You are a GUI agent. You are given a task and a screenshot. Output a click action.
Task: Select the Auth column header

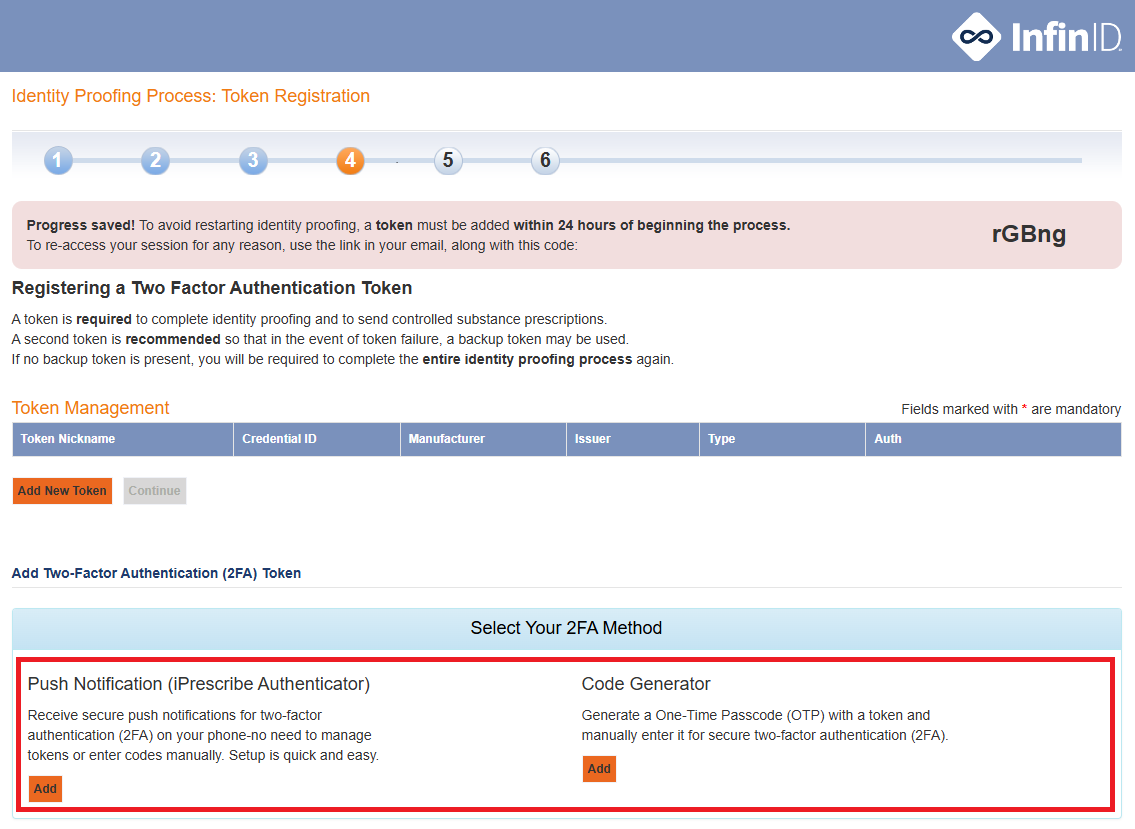[x=887, y=439]
